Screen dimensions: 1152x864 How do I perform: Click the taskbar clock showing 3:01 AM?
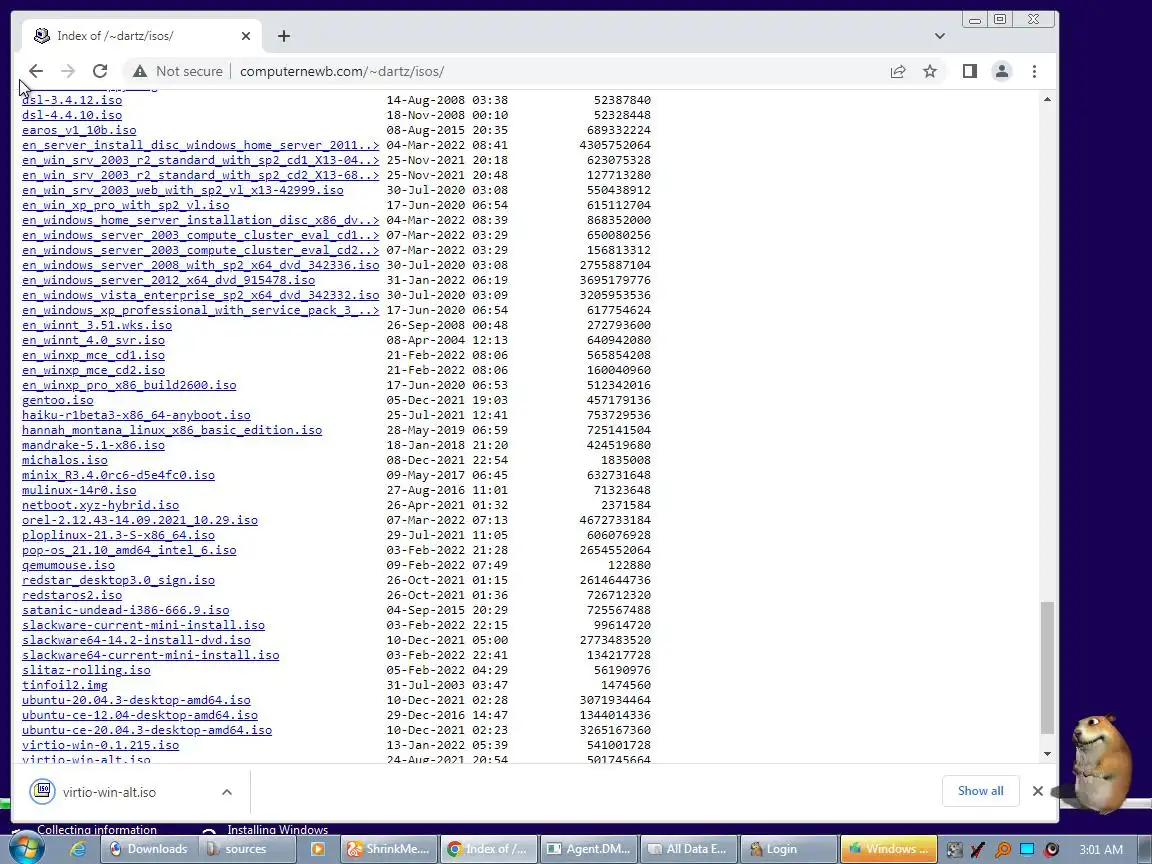pyautogui.click(x=1101, y=850)
